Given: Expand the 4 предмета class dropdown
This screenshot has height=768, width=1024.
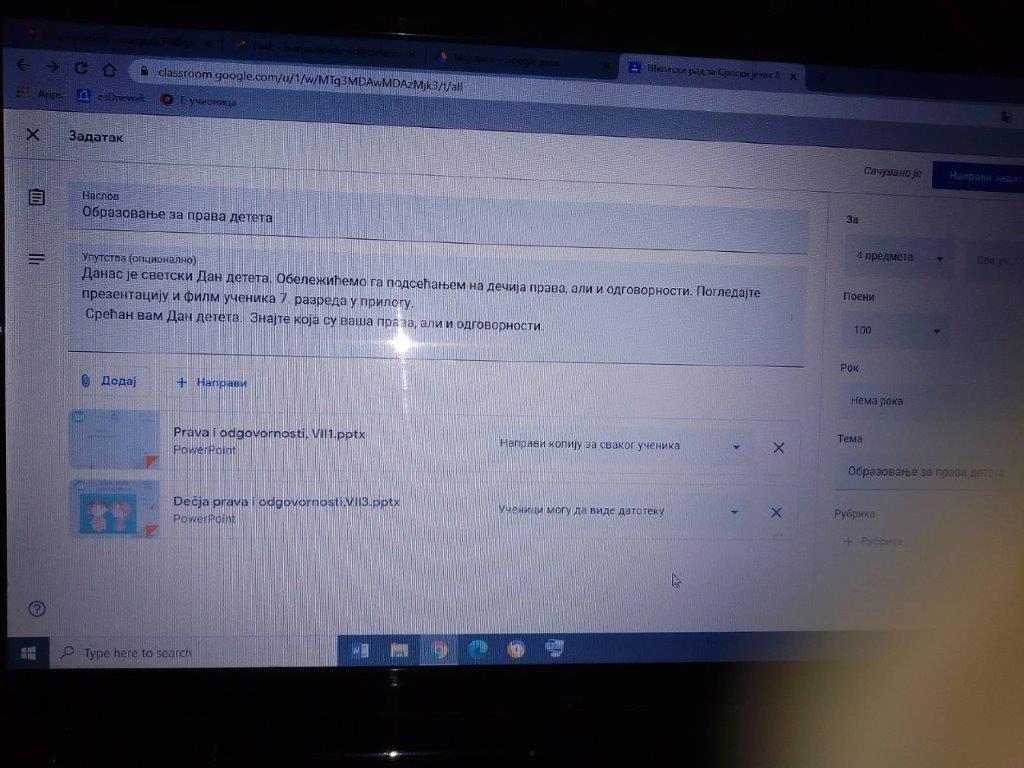Looking at the screenshot, I should (x=899, y=257).
